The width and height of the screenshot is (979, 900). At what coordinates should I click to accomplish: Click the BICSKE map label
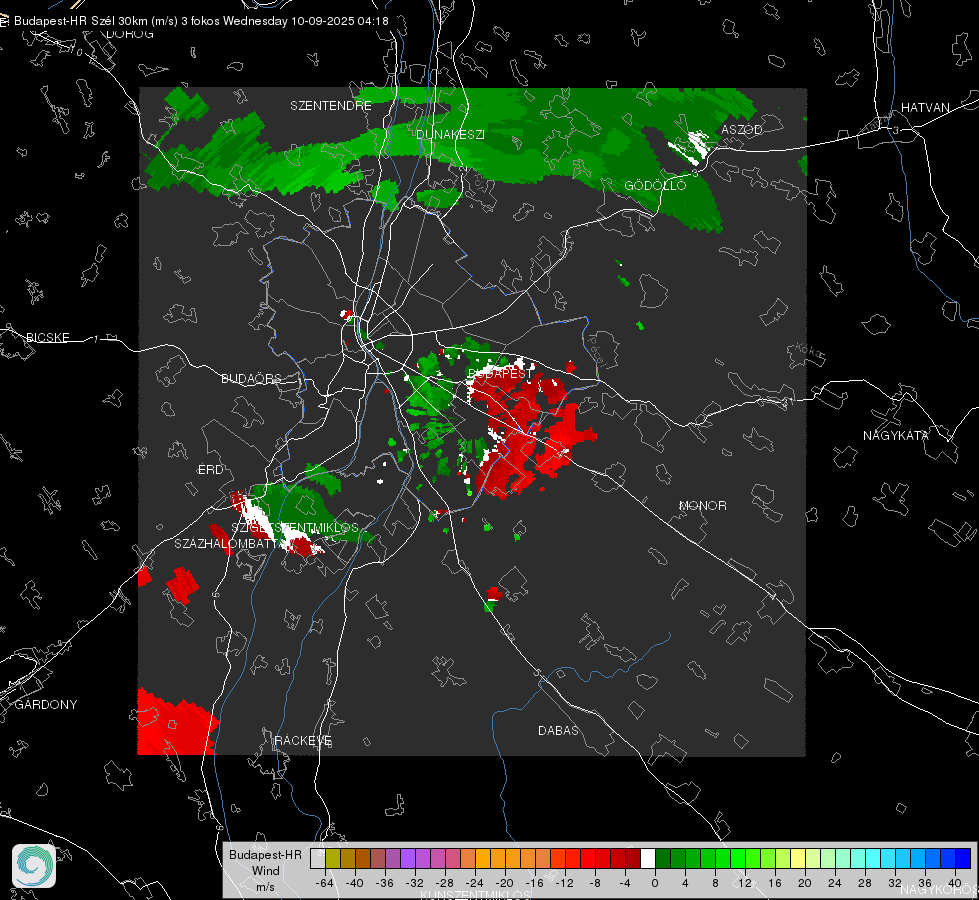tap(48, 337)
